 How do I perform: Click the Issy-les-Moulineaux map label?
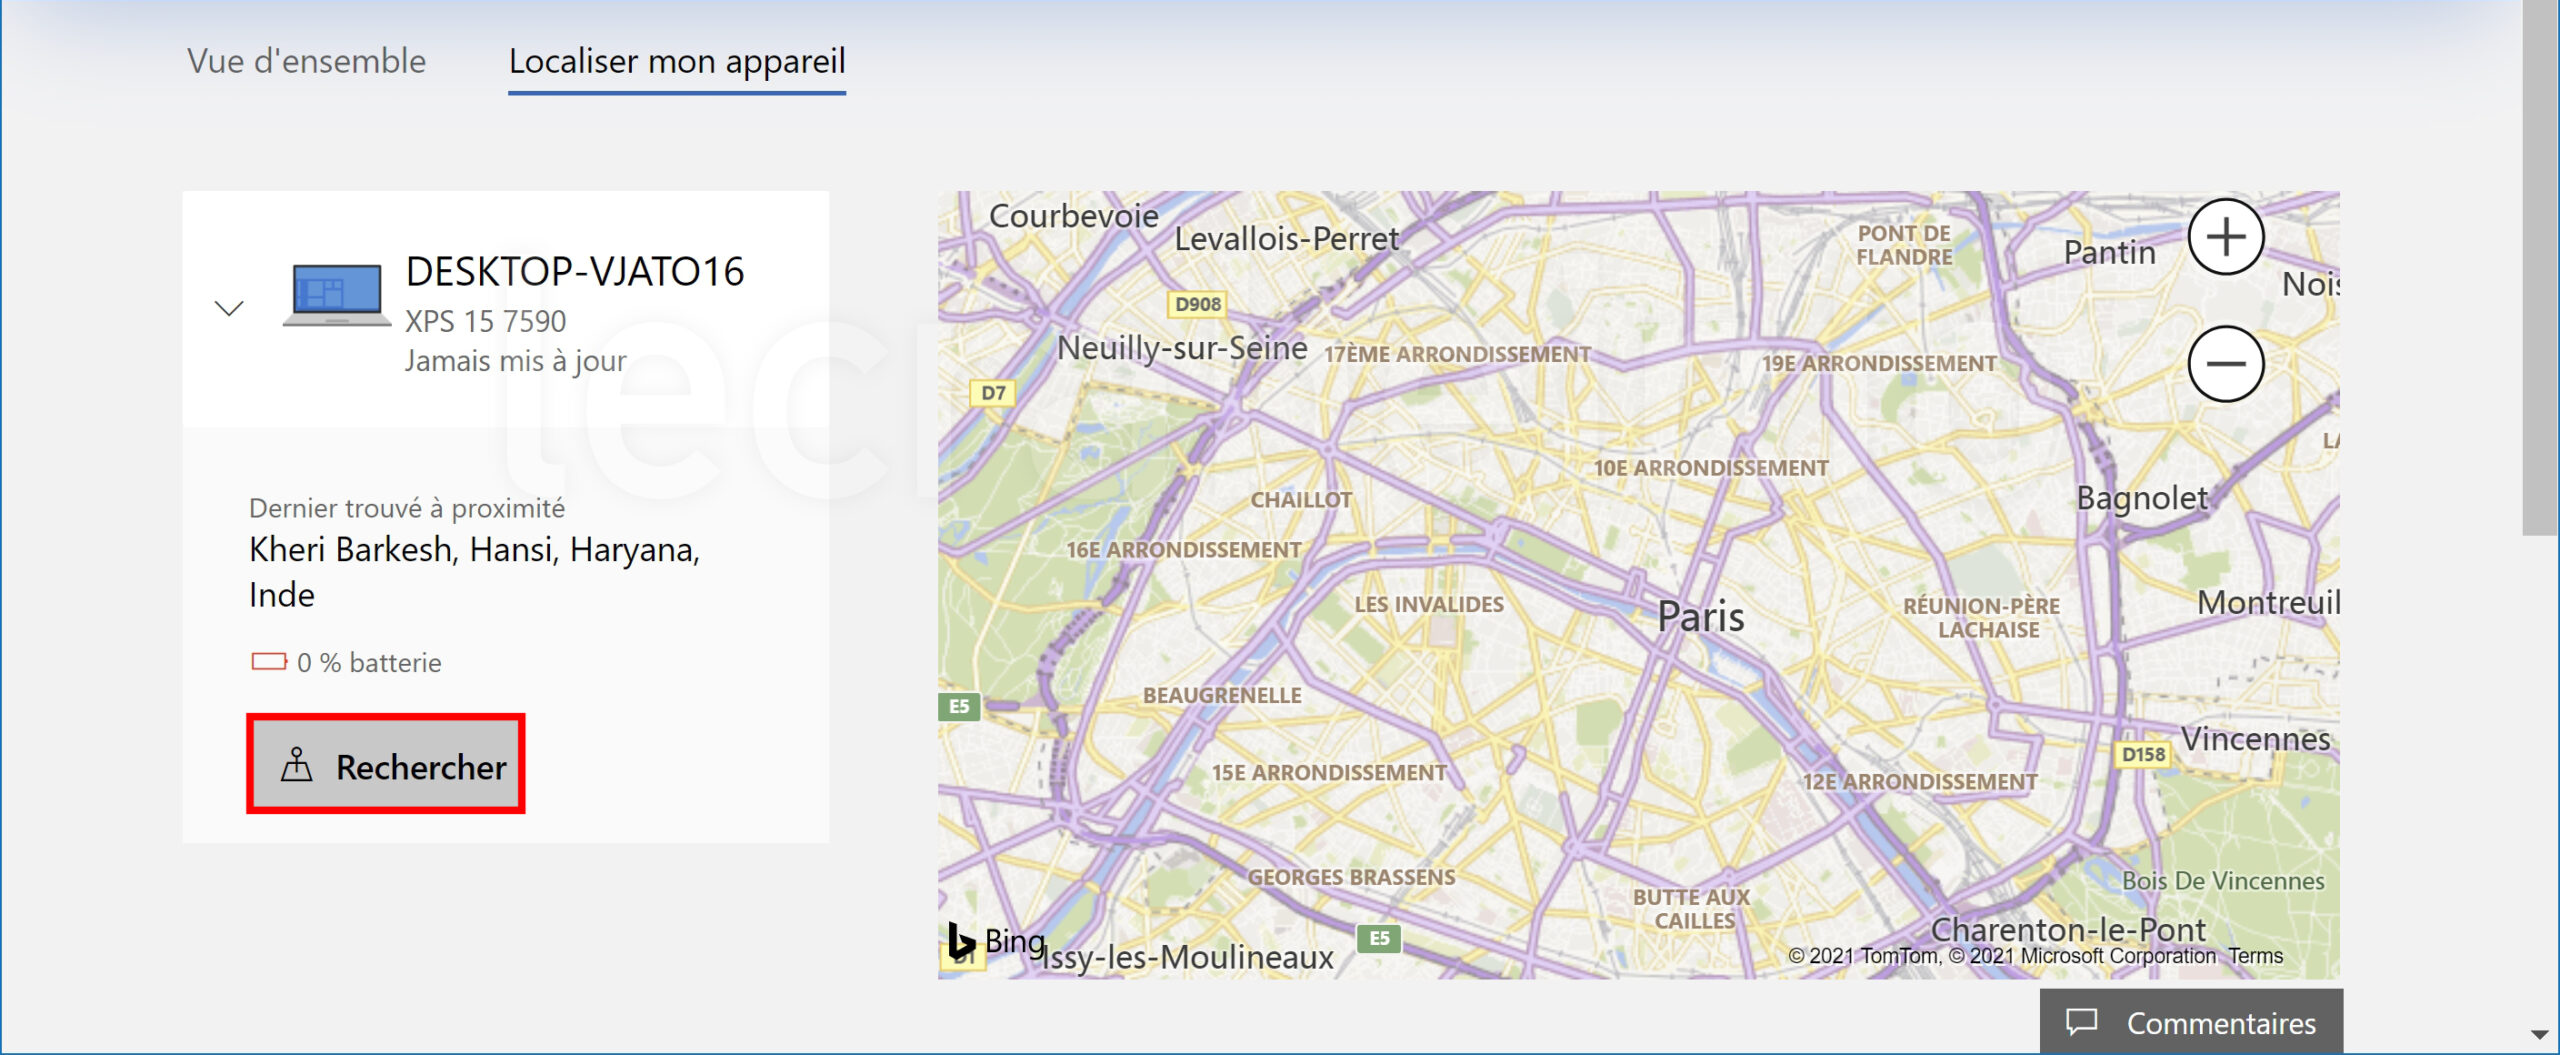(1188, 957)
